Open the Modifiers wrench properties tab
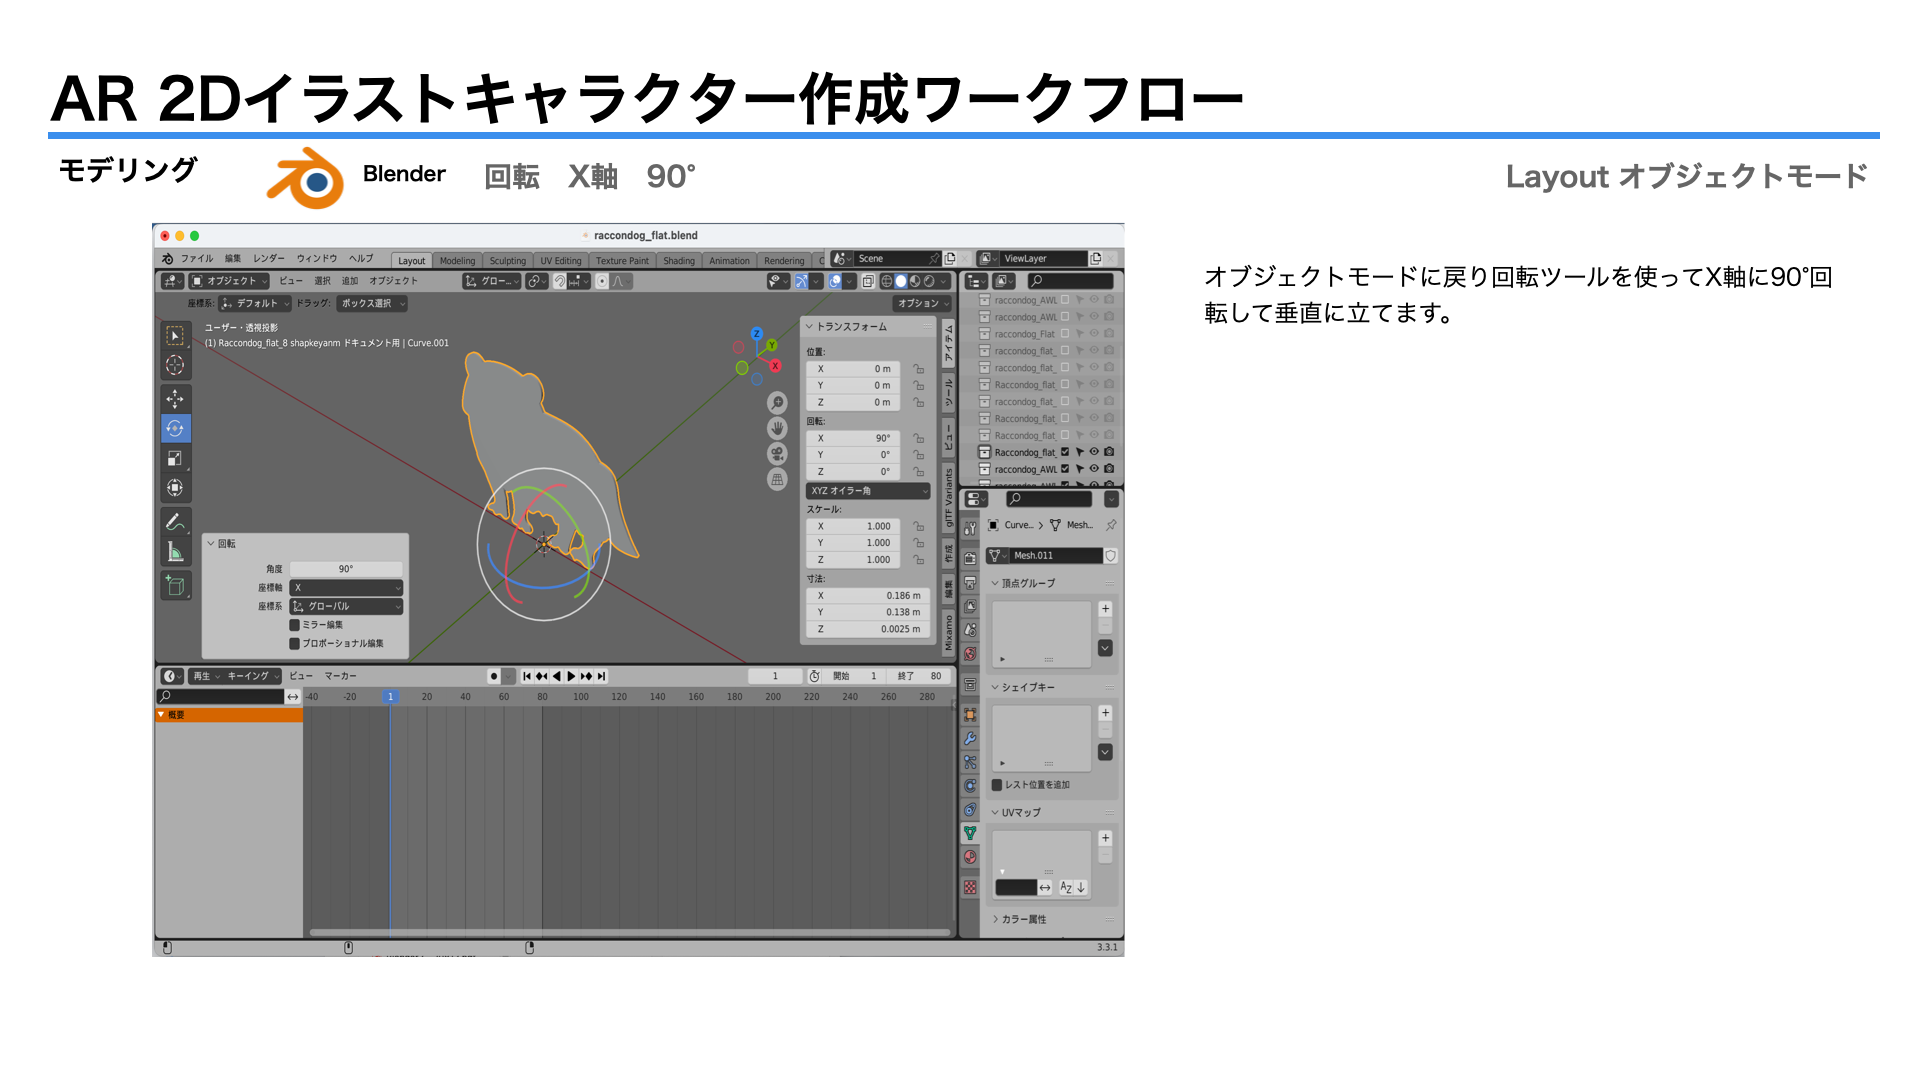The image size is (1920, 1080). (970, 738)
